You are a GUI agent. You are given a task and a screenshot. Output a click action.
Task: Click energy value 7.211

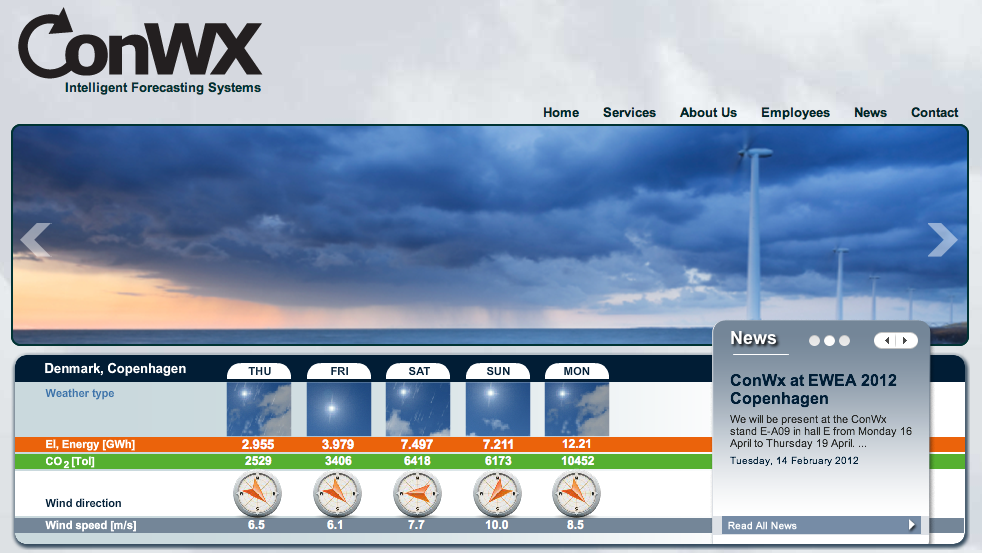coord(498,445)
